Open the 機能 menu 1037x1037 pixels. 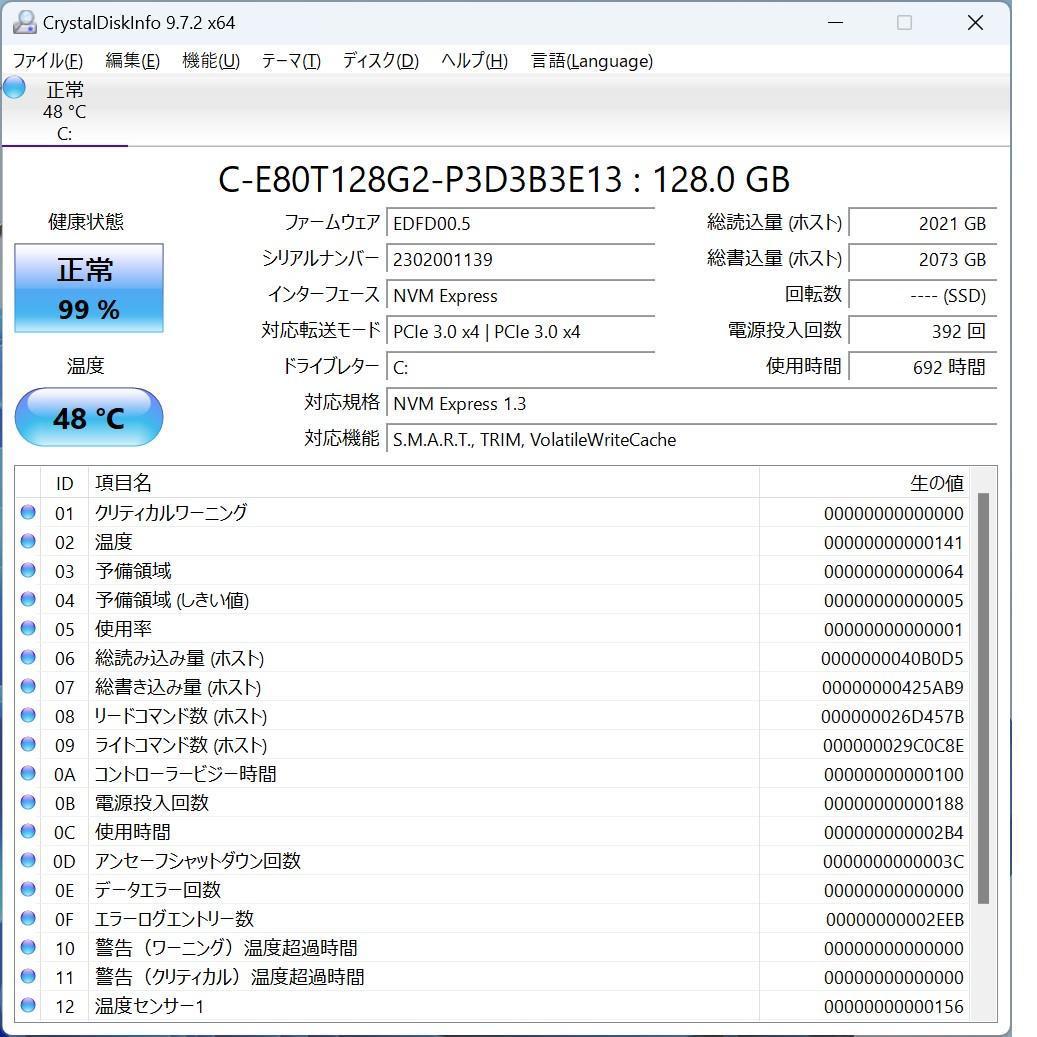coord(210,61)
